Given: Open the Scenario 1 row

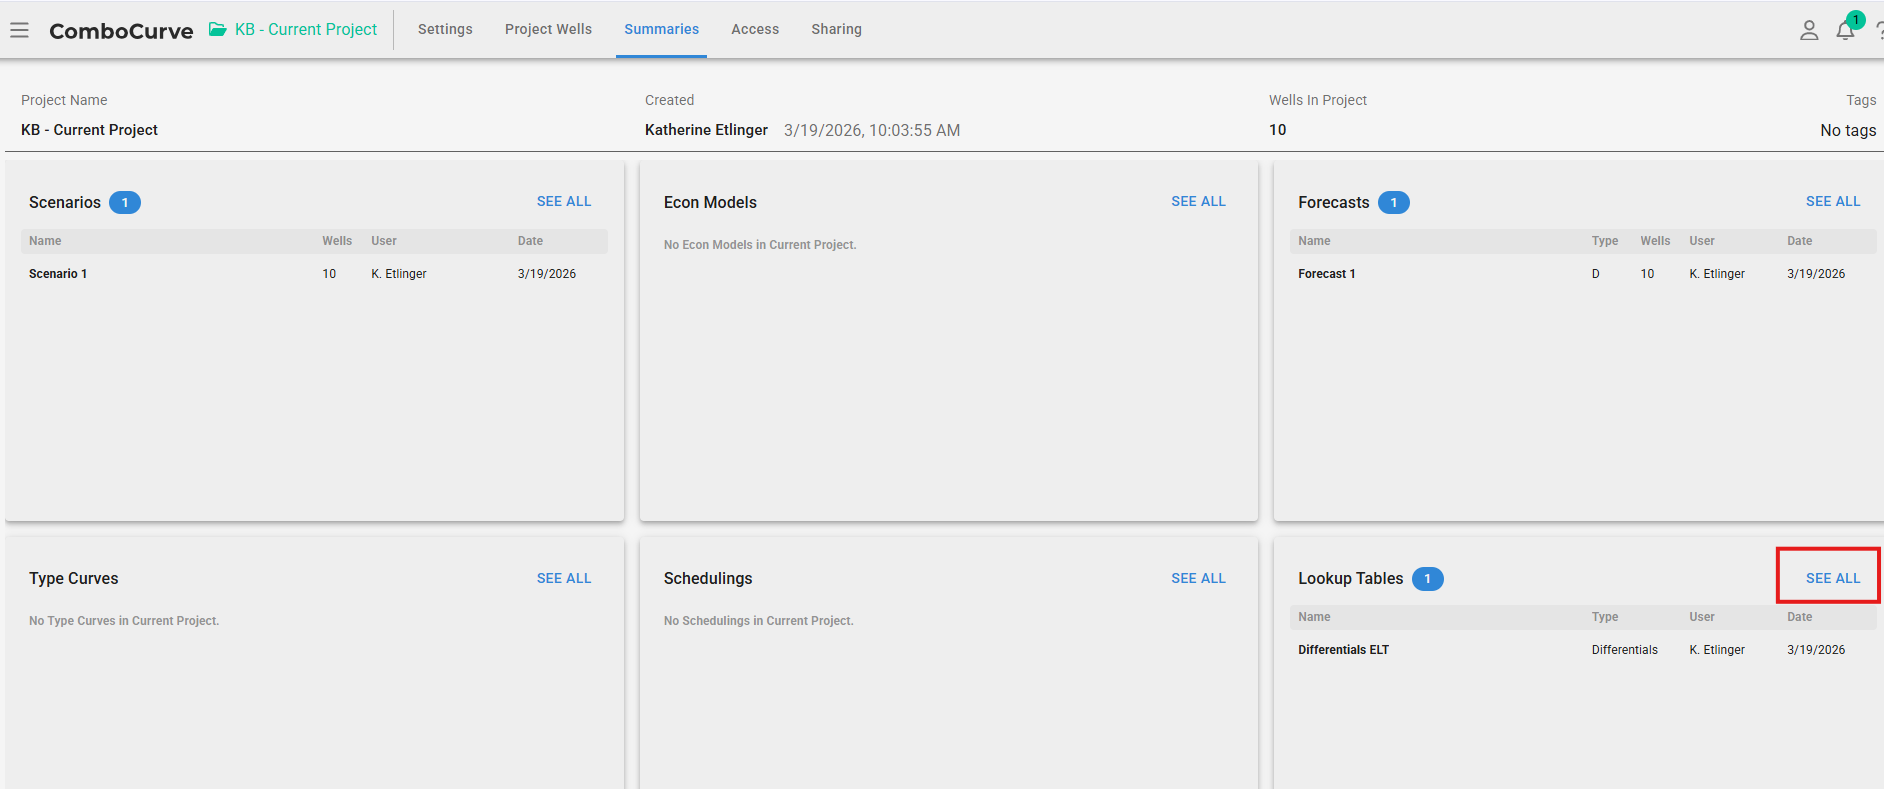Looking at the screenshot, I should point(58,274).
